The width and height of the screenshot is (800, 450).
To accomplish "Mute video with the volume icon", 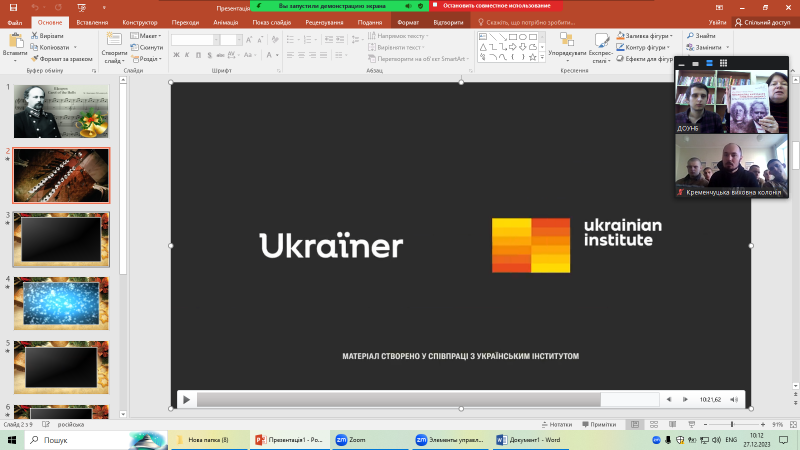I will (x=734, y=399).
